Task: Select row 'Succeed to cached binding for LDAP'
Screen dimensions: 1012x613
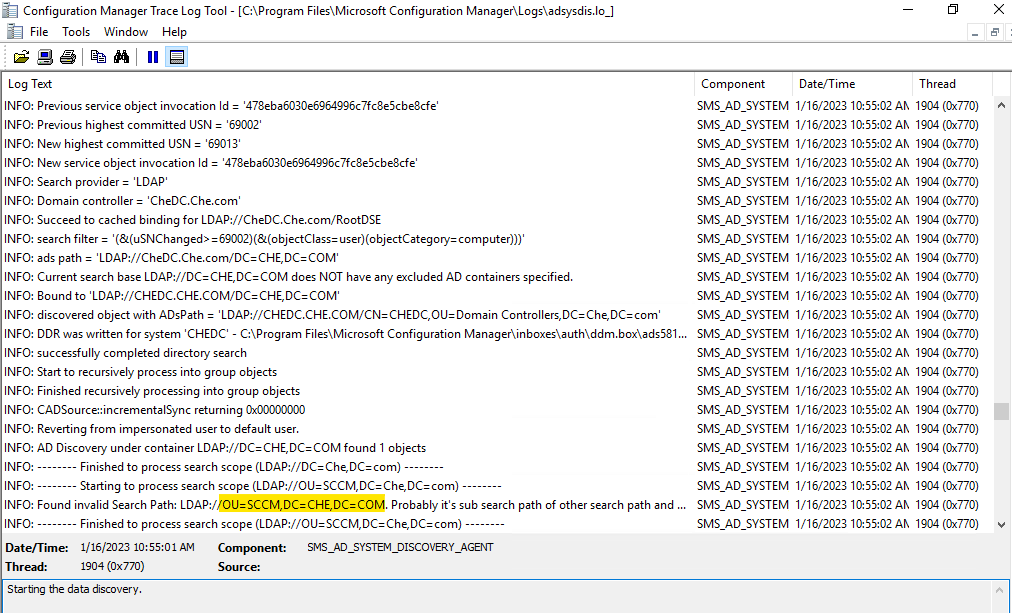Action: (497, 220)
